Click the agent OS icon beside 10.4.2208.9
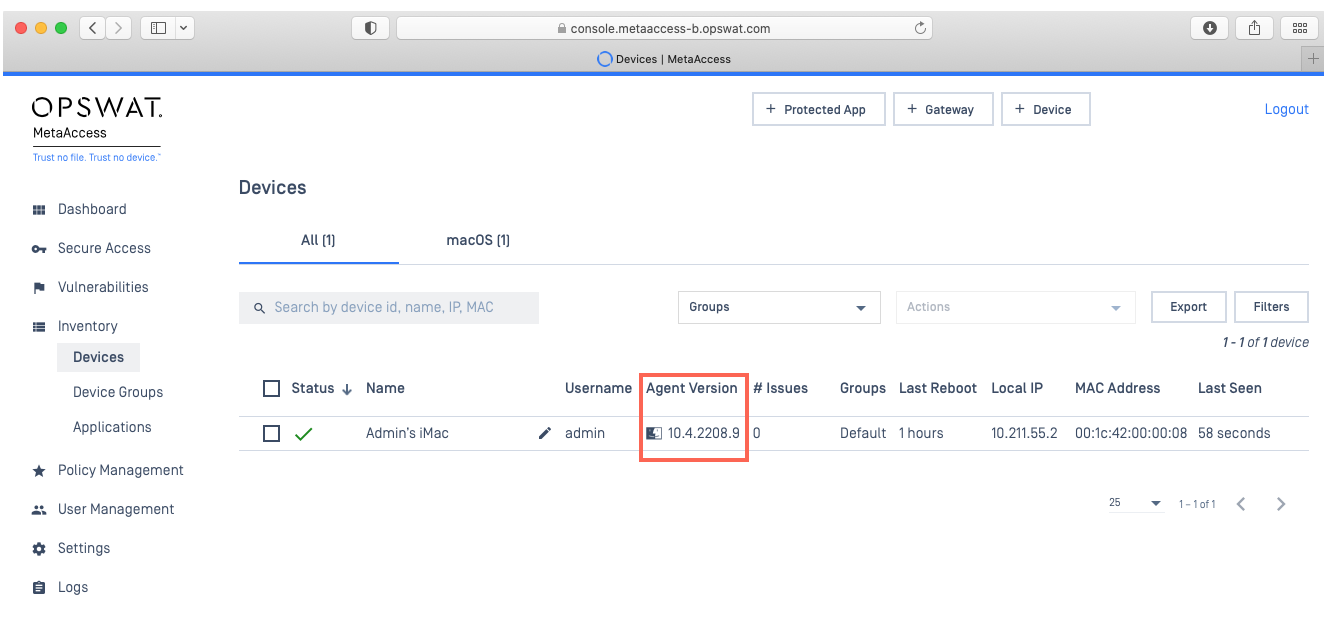The height and width of the screenshot is (628, 1332). click(x=654, y=433)
